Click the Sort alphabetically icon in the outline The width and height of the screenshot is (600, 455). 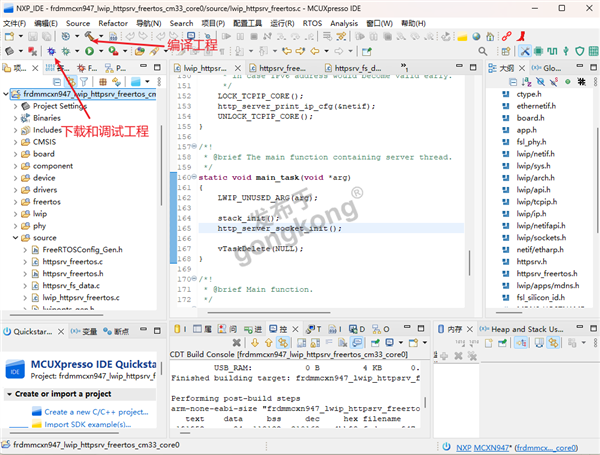pyautogui.click(x=527, y=82)
